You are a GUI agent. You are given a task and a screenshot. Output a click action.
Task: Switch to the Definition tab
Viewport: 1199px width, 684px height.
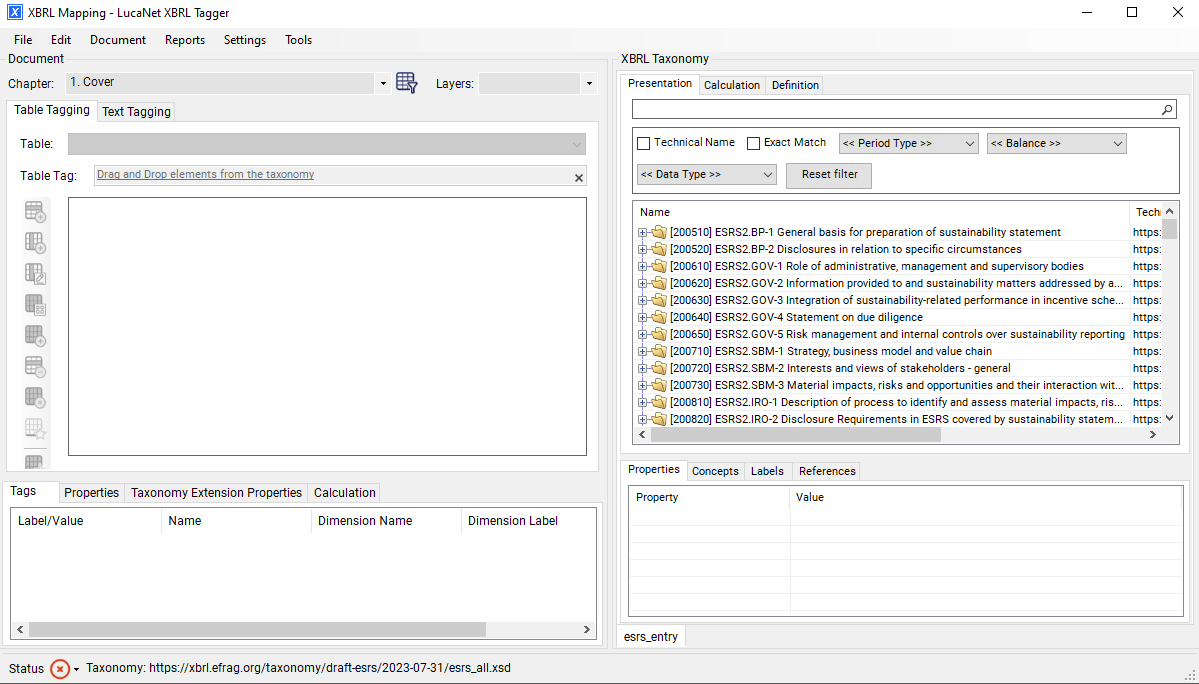pos(794,85)
